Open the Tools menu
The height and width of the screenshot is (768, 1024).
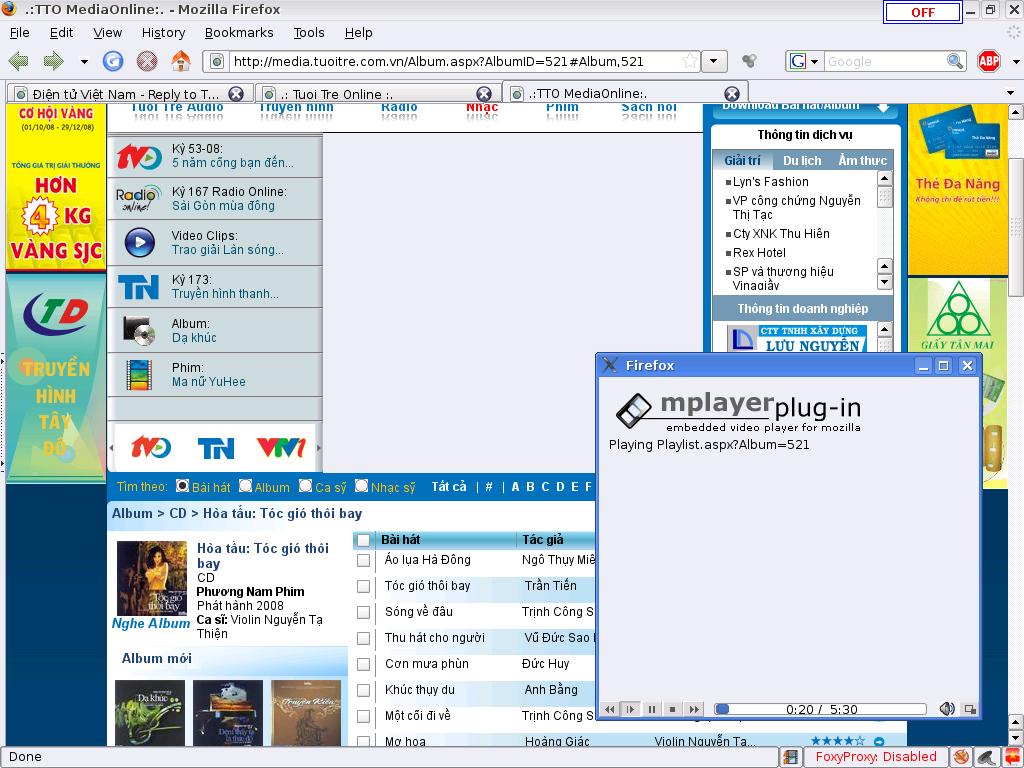(x=309, y=33)
